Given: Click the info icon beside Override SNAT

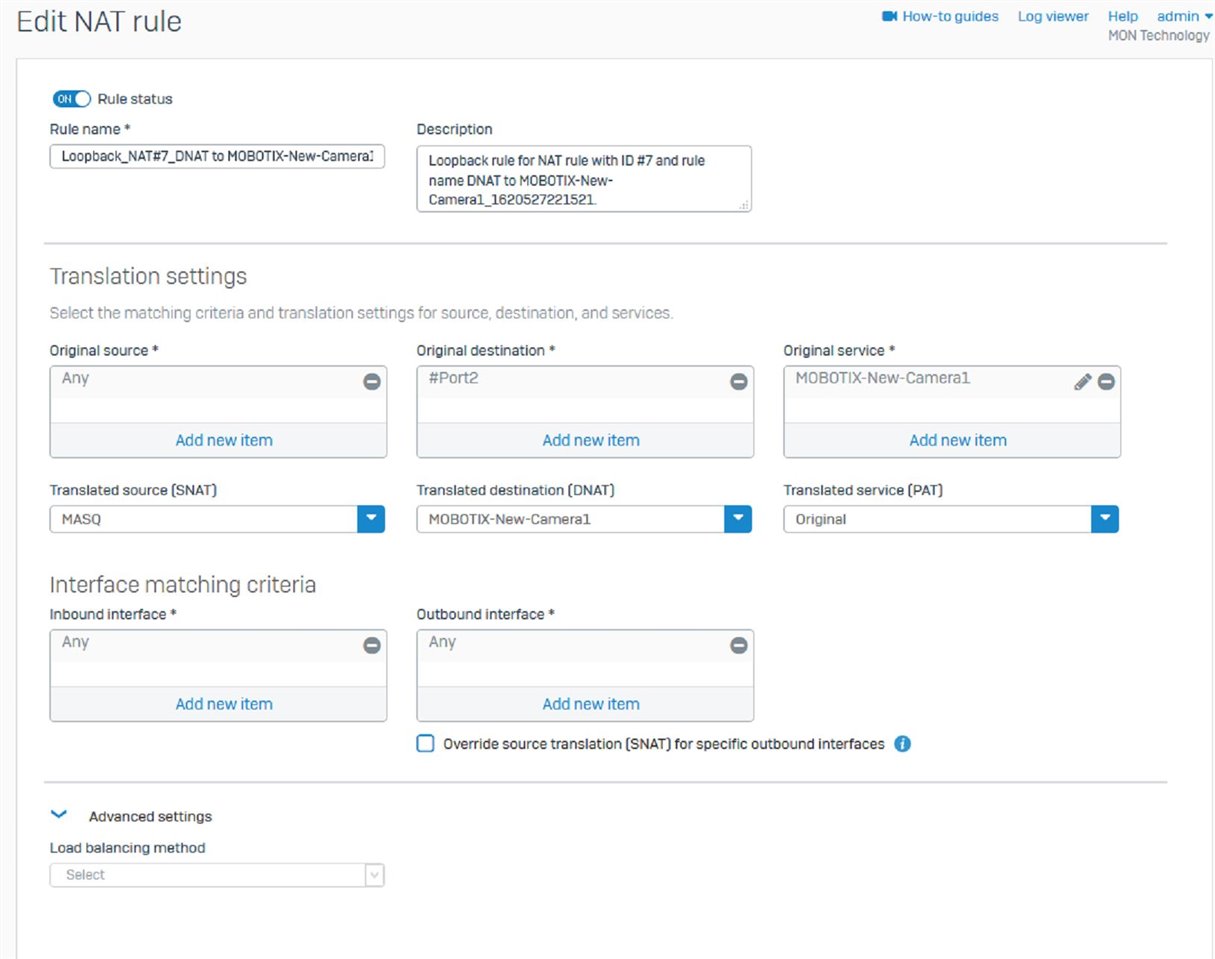Looking at the screenshot, I should (x=902, y=744).
